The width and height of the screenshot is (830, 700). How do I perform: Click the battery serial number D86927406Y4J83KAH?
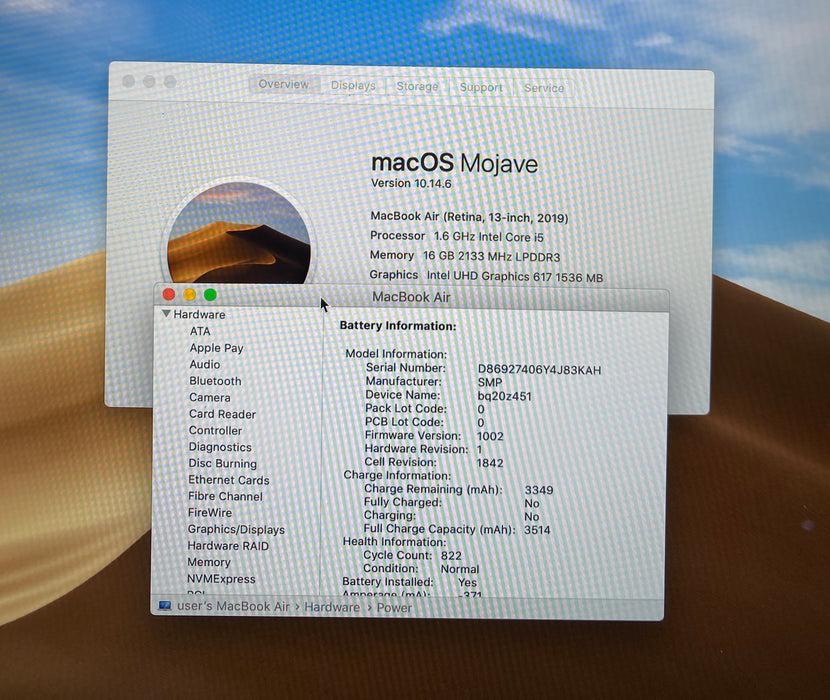click(539, 370)
